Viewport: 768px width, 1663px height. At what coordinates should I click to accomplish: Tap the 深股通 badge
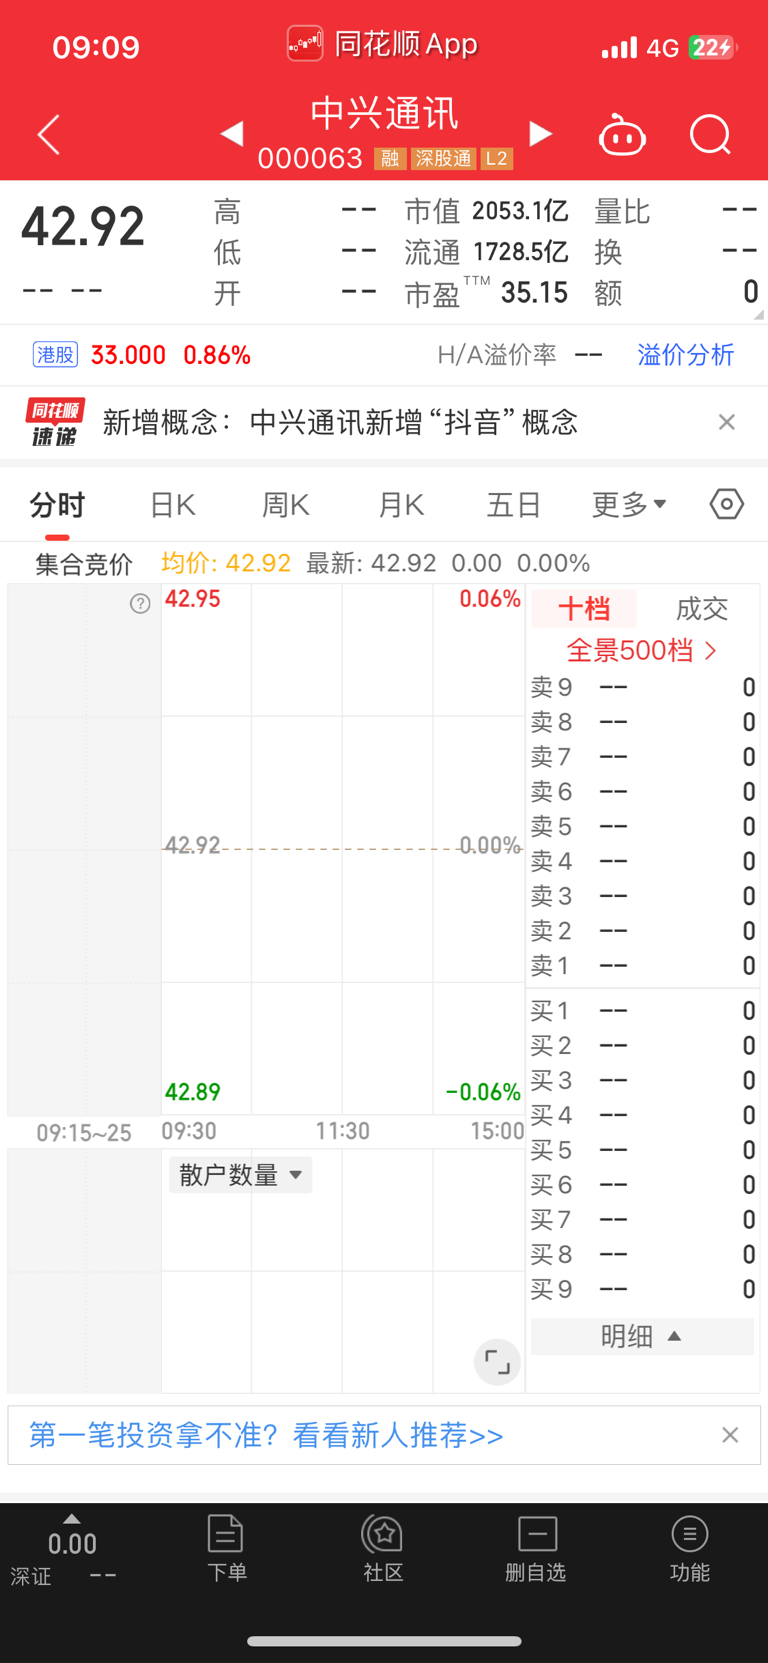pos(443,159)
